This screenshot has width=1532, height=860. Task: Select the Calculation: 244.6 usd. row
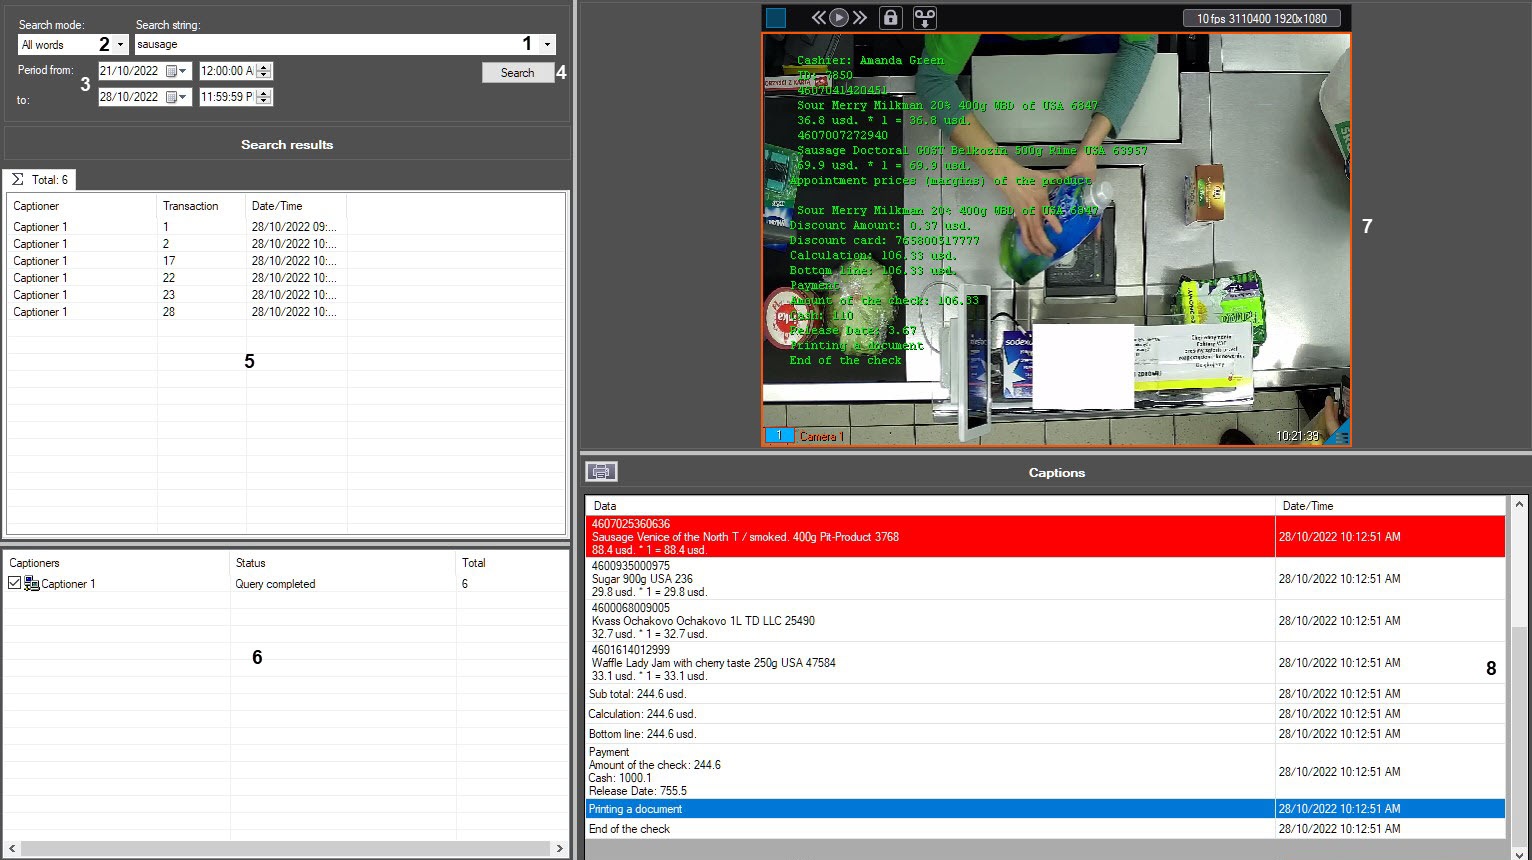point(1045,714)
